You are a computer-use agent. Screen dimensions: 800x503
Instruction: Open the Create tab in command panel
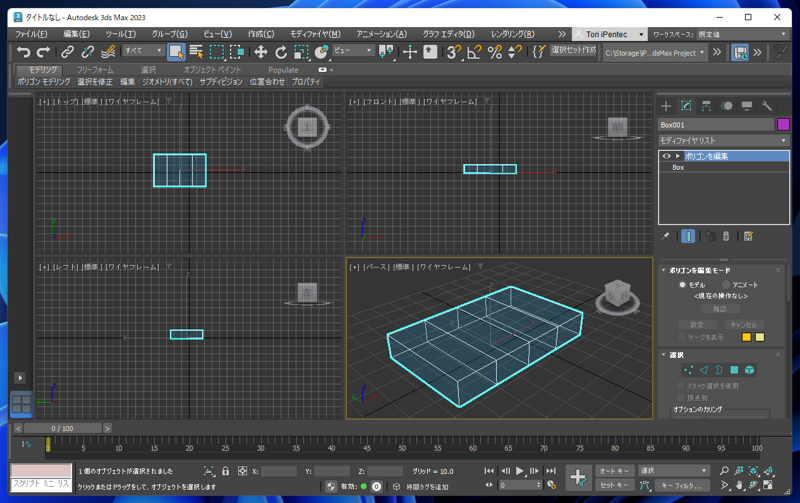pyautogui.click(x=666, y=106)
